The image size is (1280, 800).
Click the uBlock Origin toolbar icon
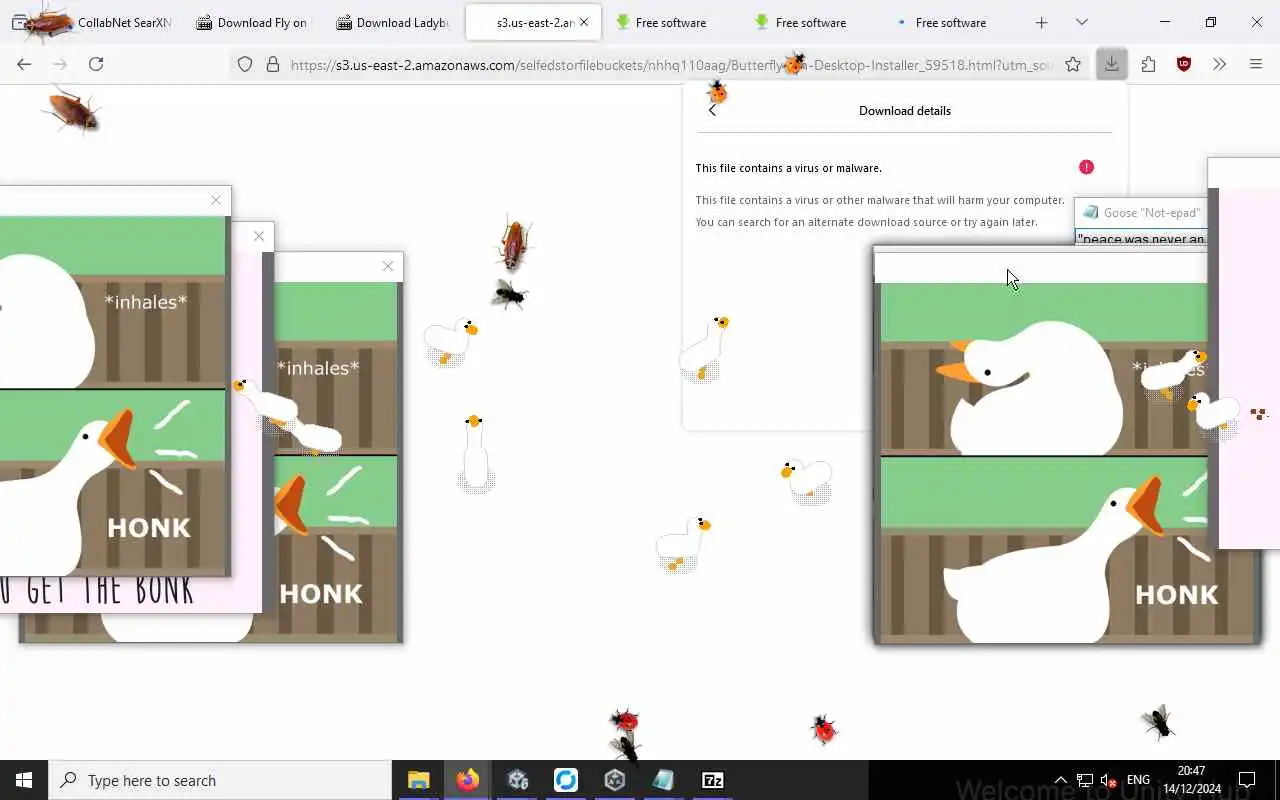pyautogui.click(x=1184, y=64)
